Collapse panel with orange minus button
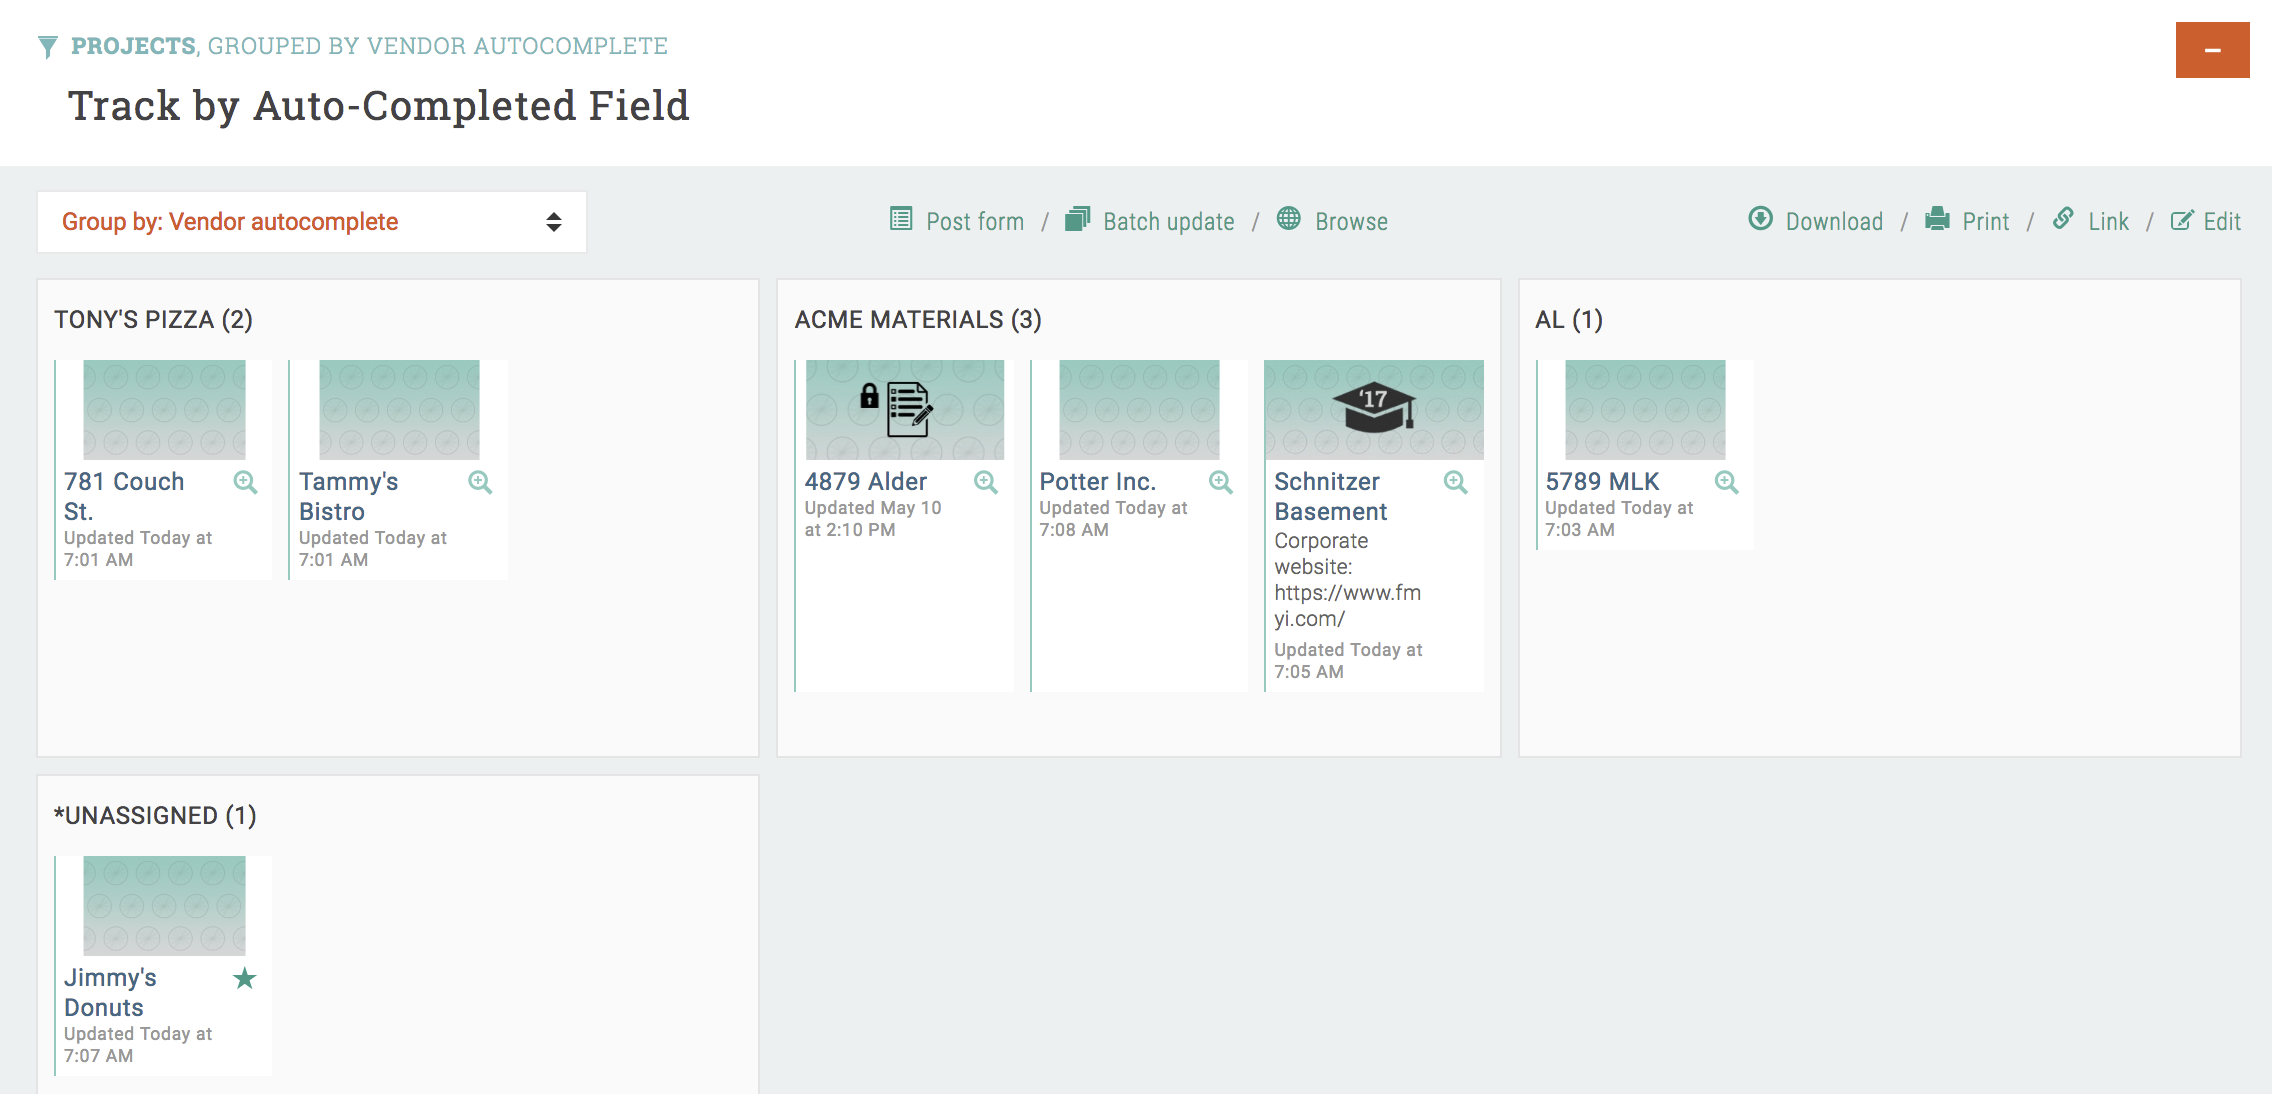 click(x=2211, y=50)
